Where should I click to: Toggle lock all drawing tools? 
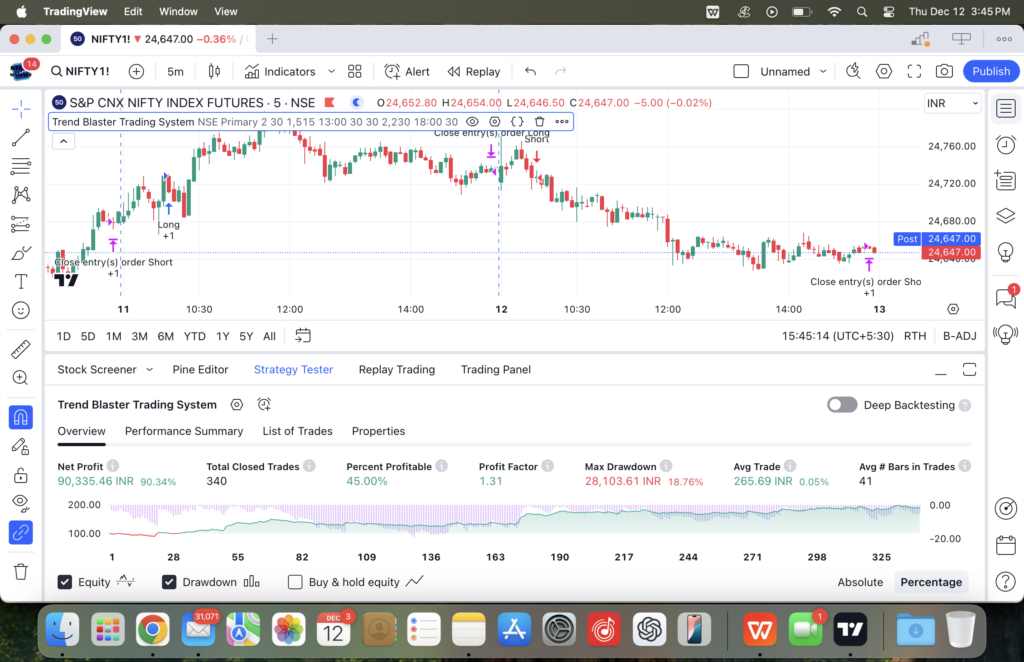21,475
